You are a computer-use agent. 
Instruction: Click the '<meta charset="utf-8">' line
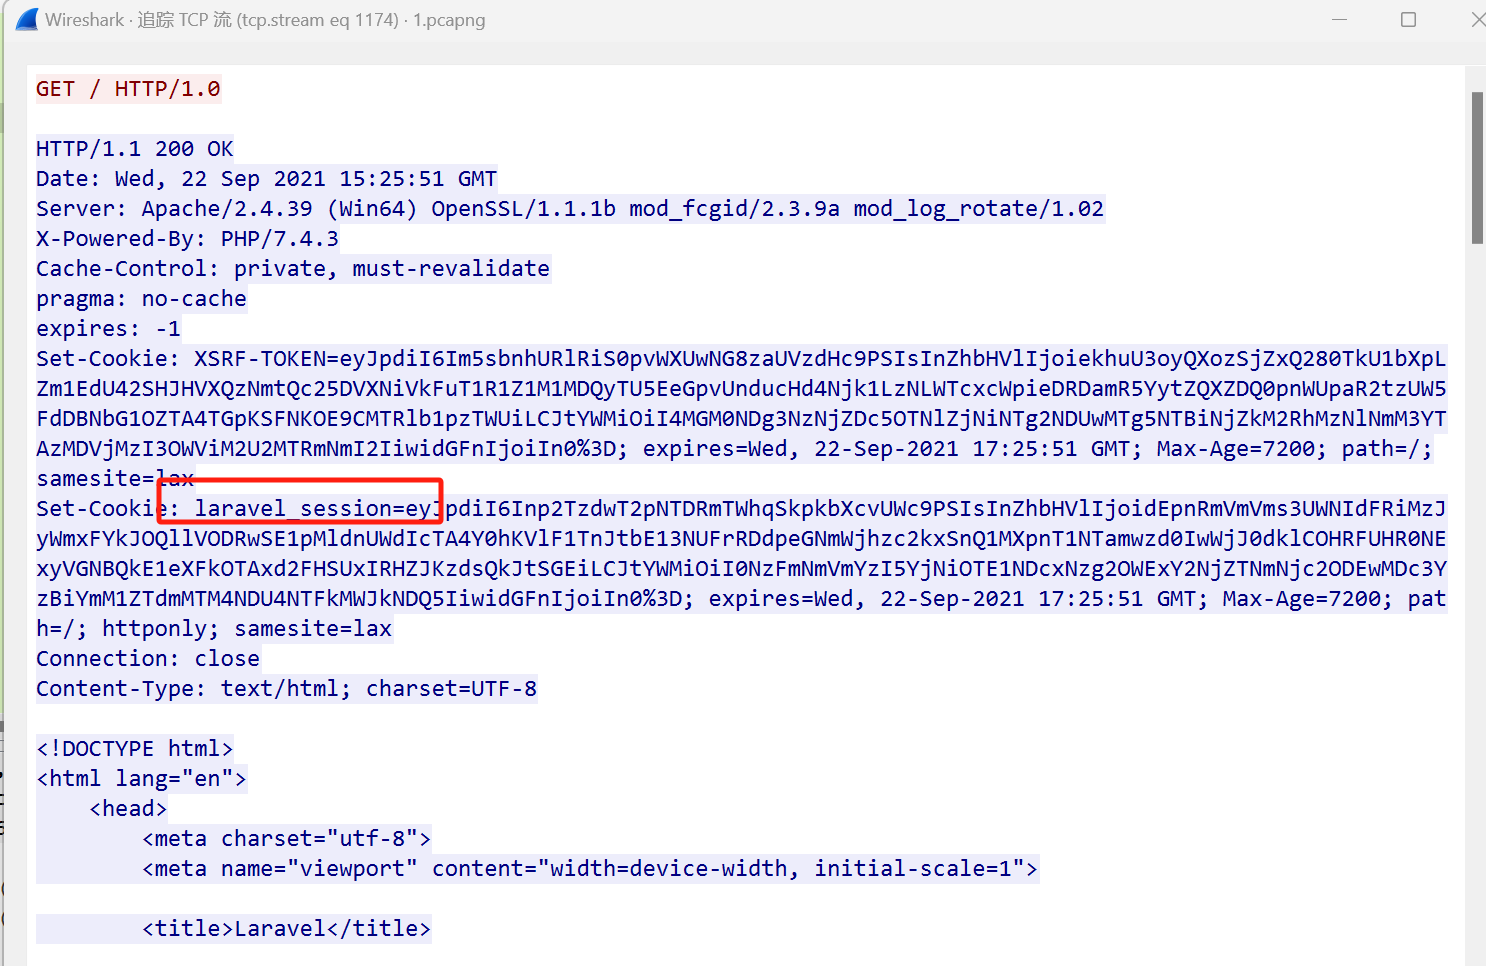click(287, 839)
